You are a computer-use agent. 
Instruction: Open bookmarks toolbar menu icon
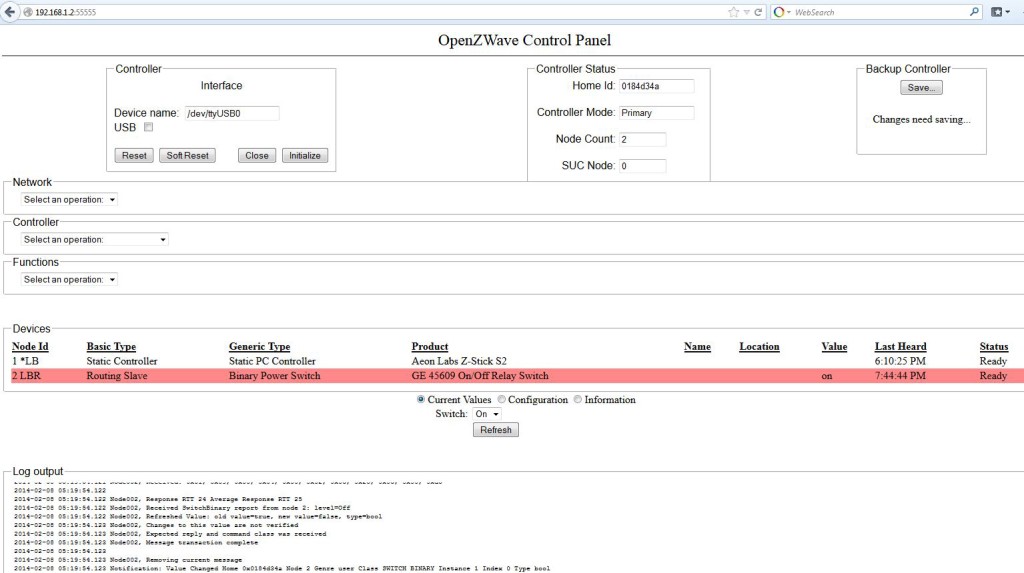click(x=1000, y=12)
